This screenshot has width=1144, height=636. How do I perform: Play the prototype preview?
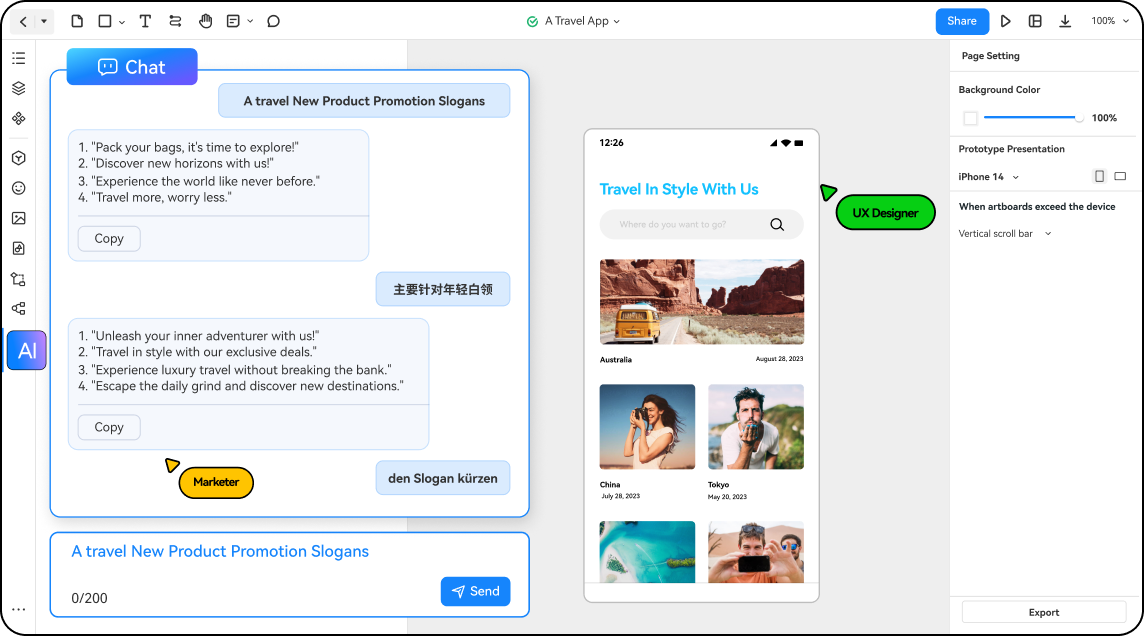pyautogui.click(x=1005, y=21)
